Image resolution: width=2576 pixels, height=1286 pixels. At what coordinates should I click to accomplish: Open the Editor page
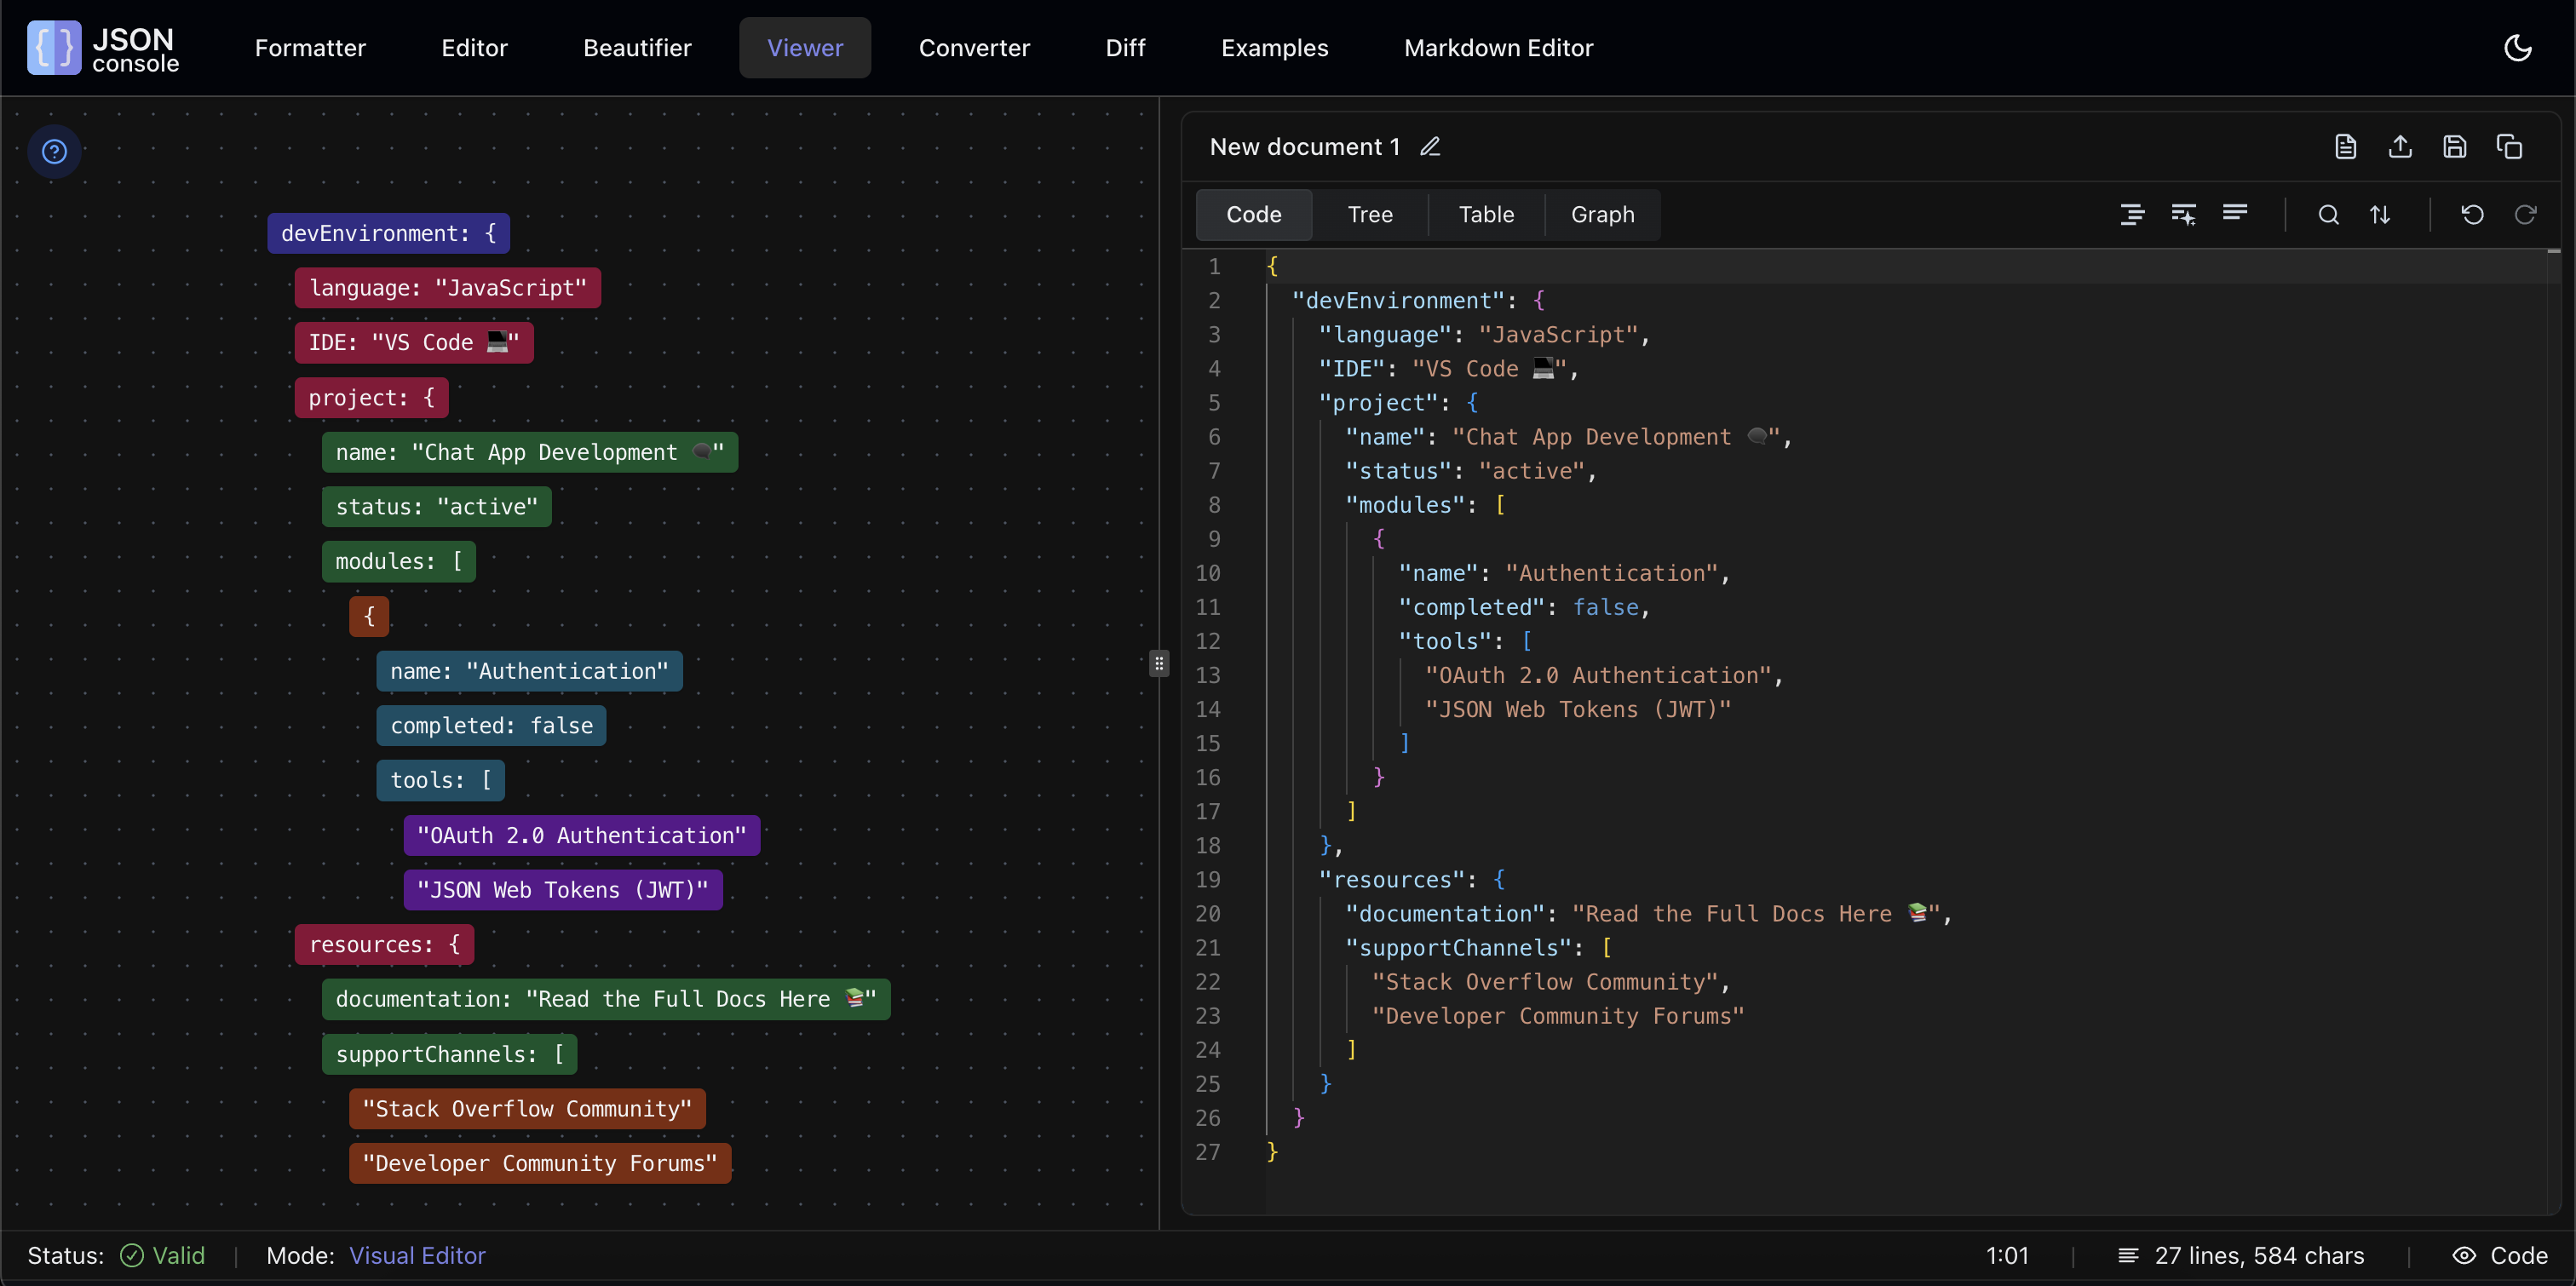[474, 48]
